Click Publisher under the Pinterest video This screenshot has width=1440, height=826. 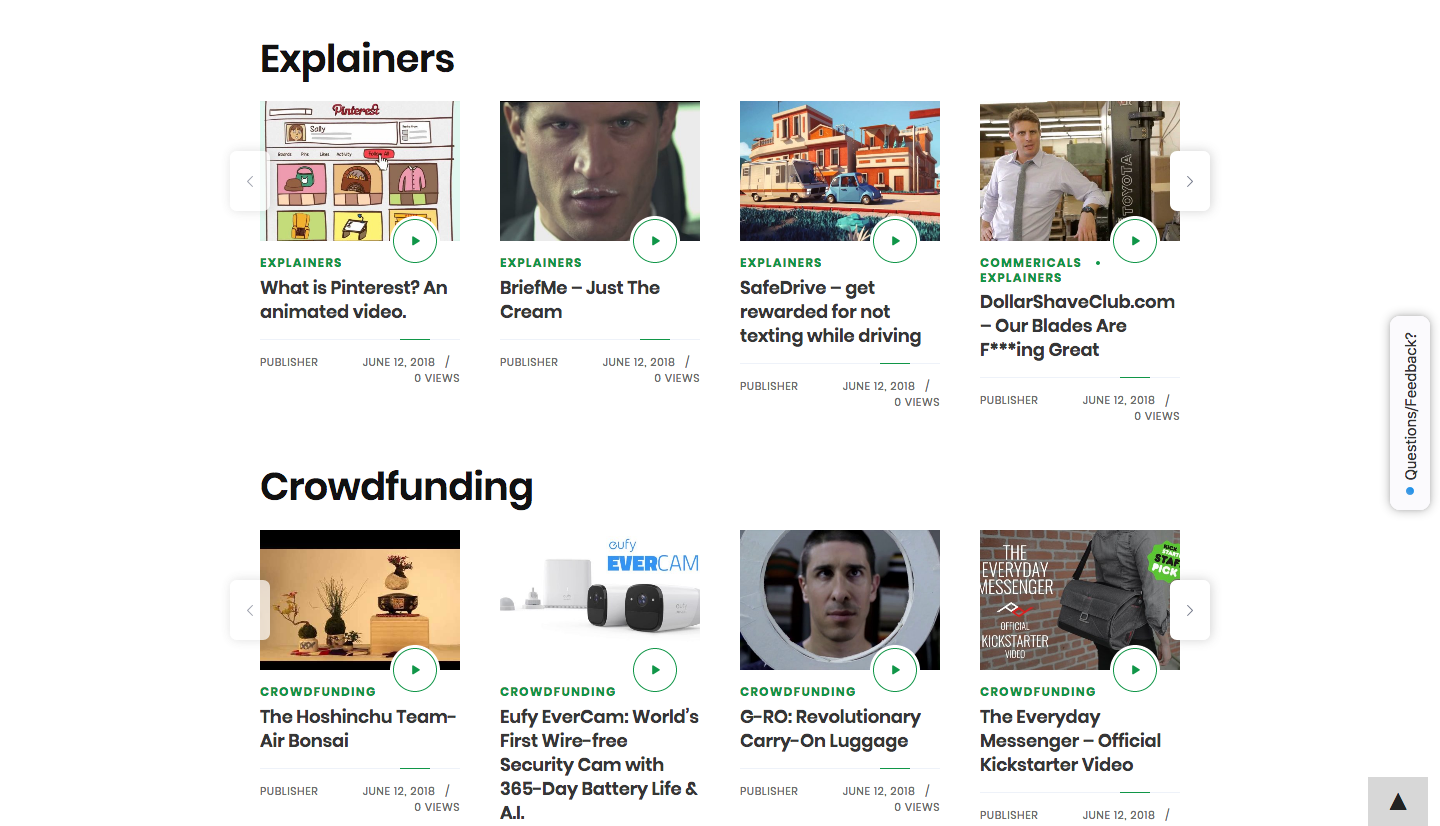(289, 362)
